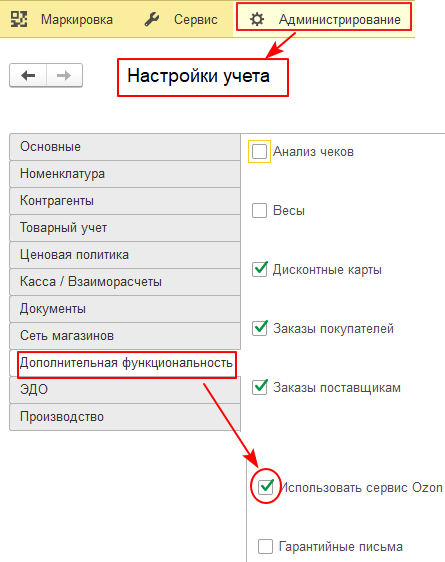Open the Администрирование section
Viewport: 445px width, 562px height.
[340, 19]
